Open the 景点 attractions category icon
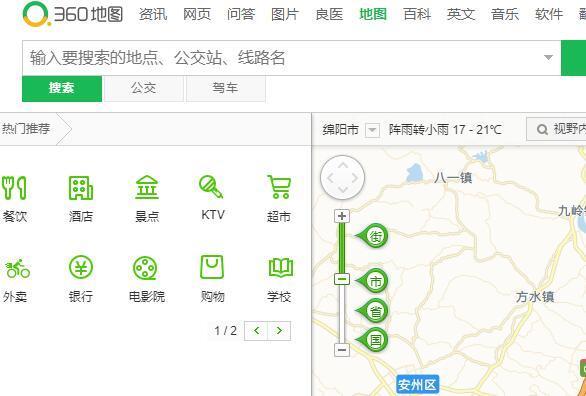 [147, 188]
